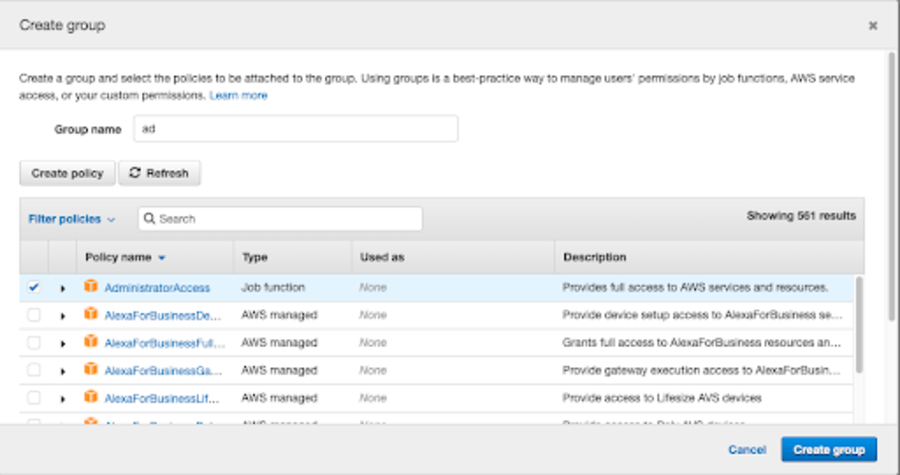Screen dimensions: 900x475
Task: Click the AlexaForBusinessLif... policy box icon
Action: [x=91, y=396]
